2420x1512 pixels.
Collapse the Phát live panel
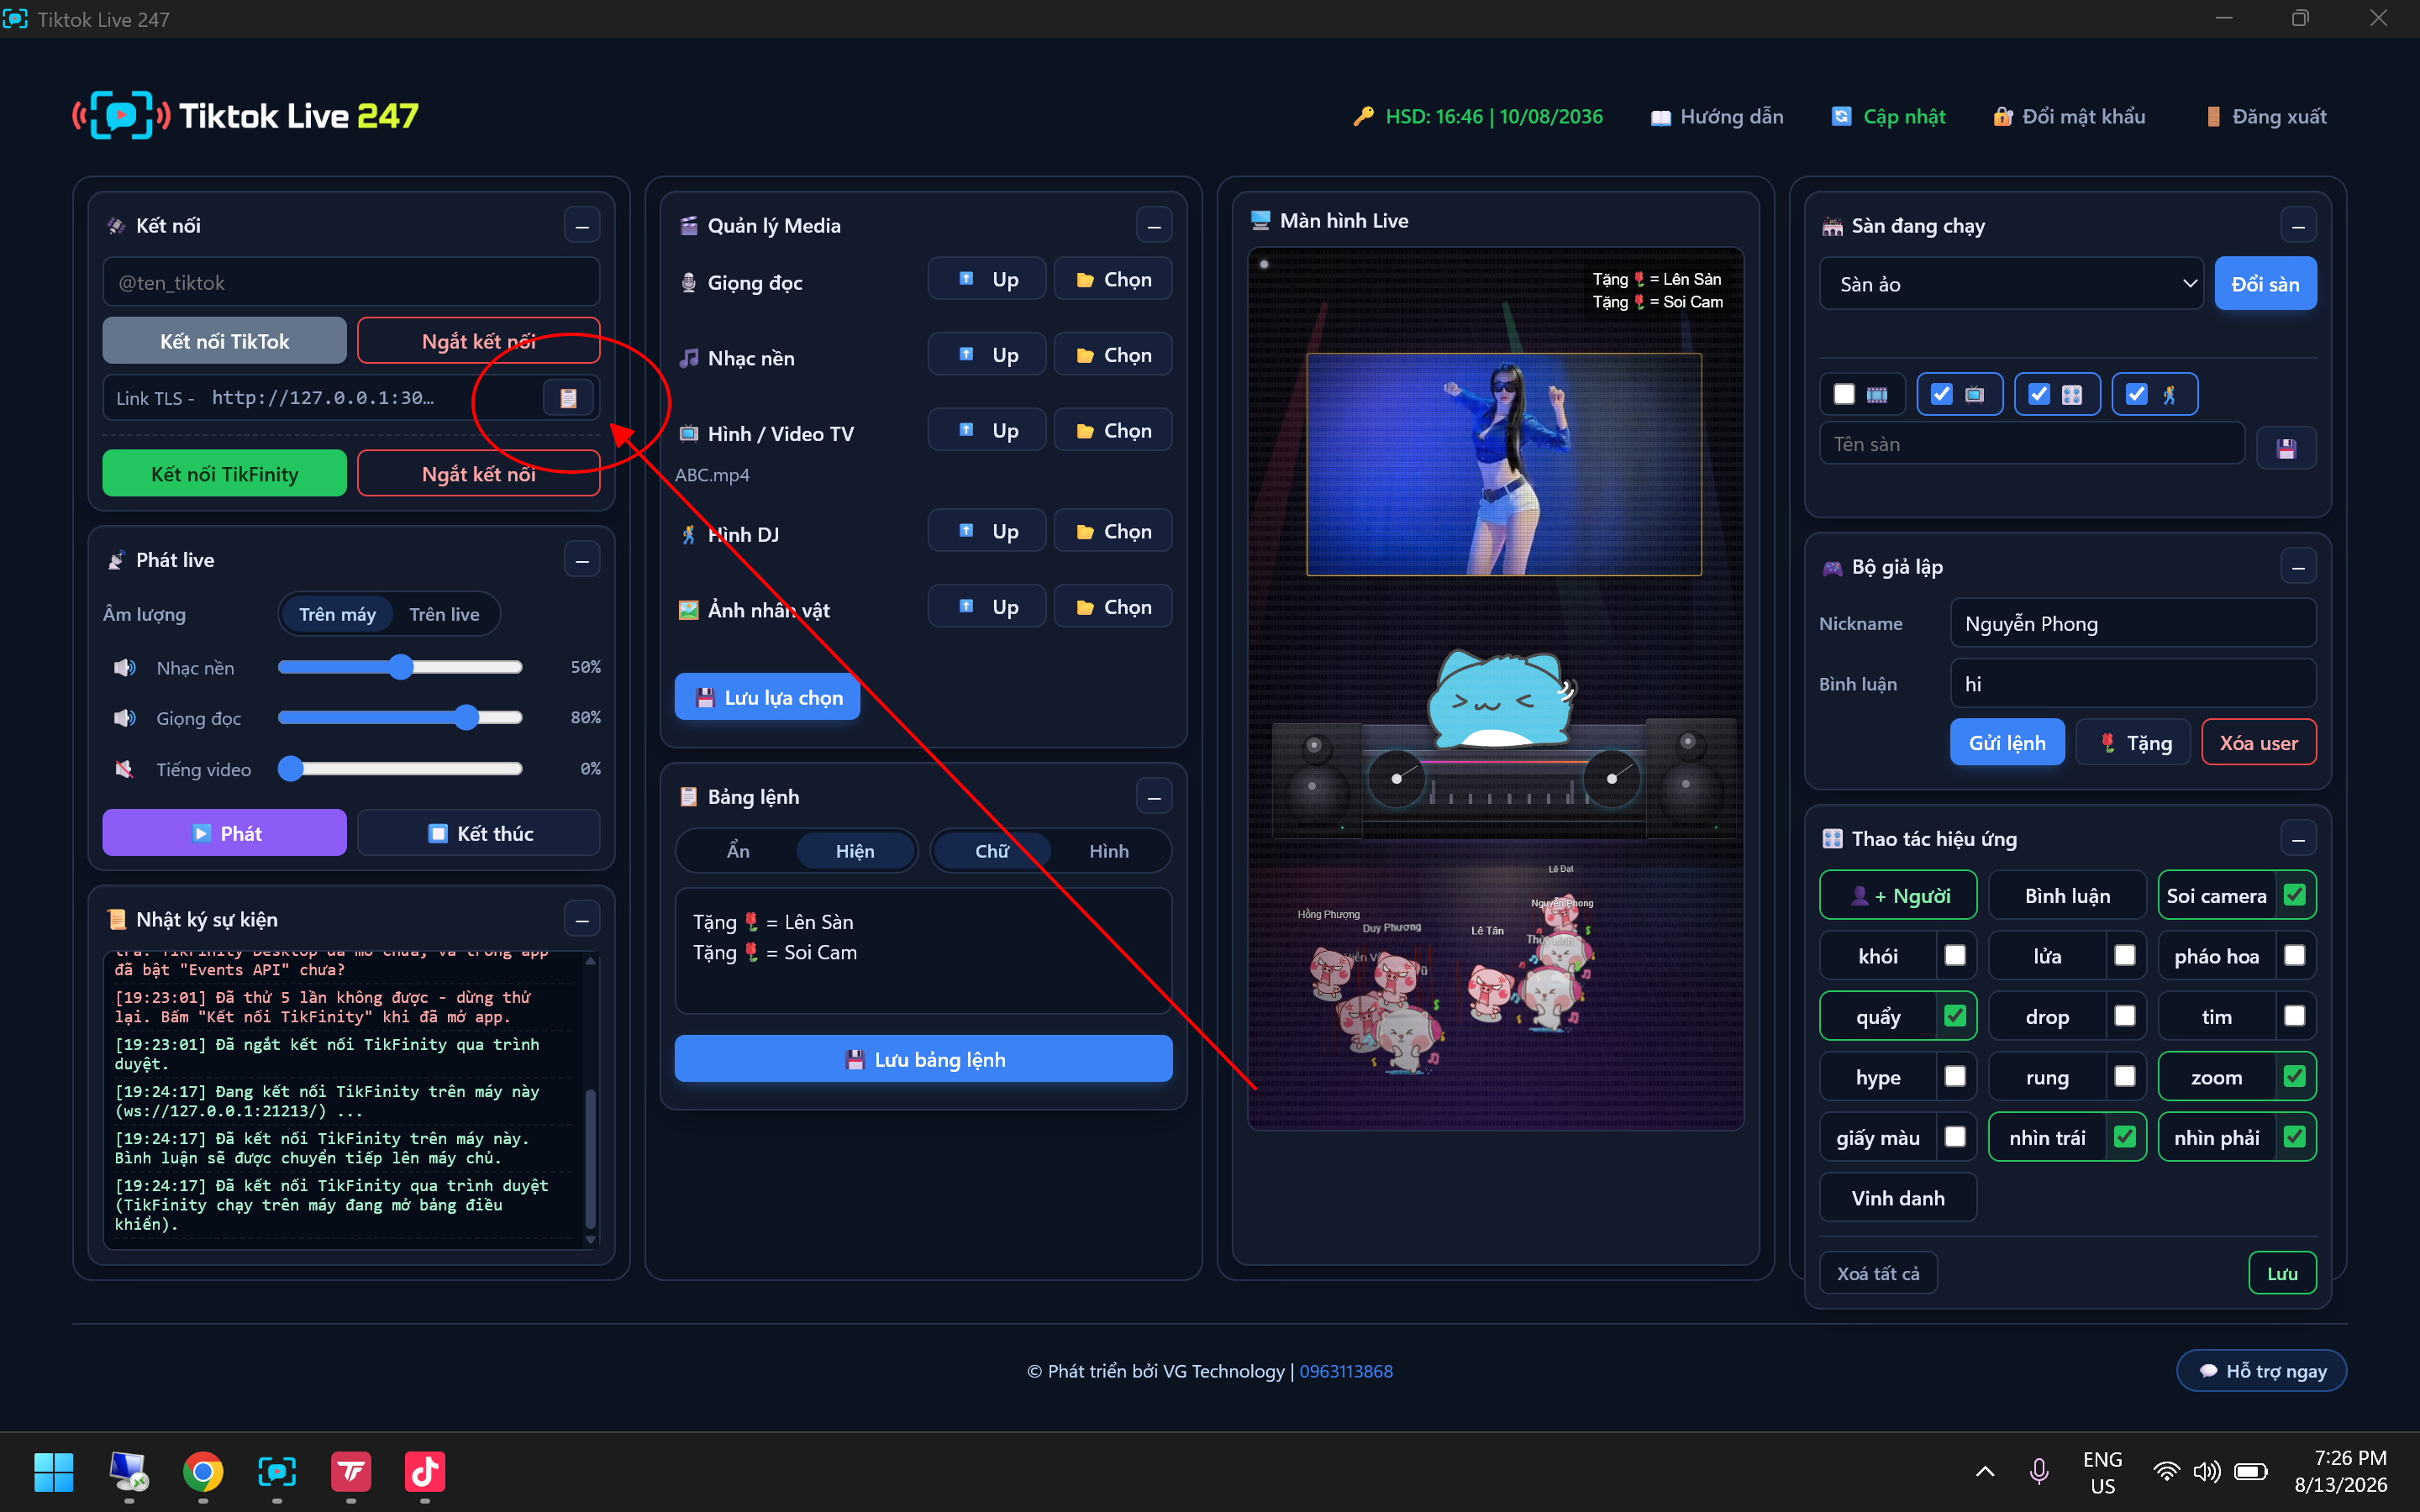tap(582, 560)
